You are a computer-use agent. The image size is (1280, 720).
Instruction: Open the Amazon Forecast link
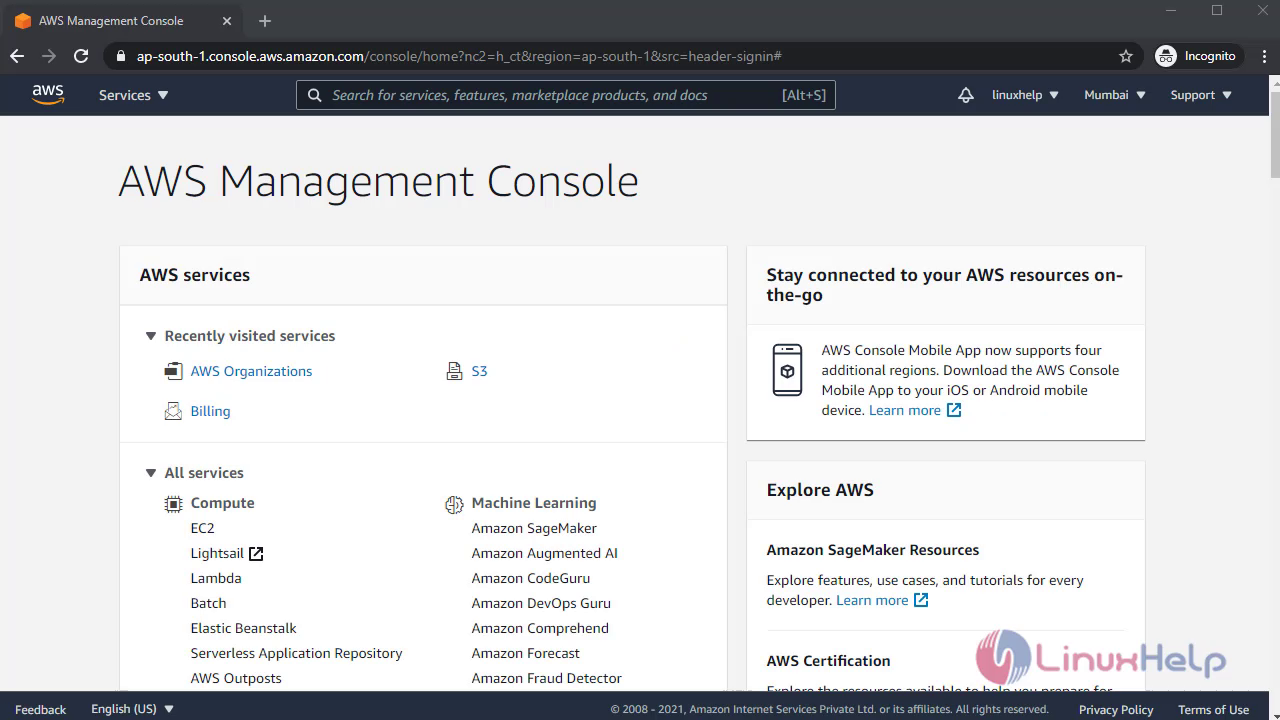tap(526, 653)
